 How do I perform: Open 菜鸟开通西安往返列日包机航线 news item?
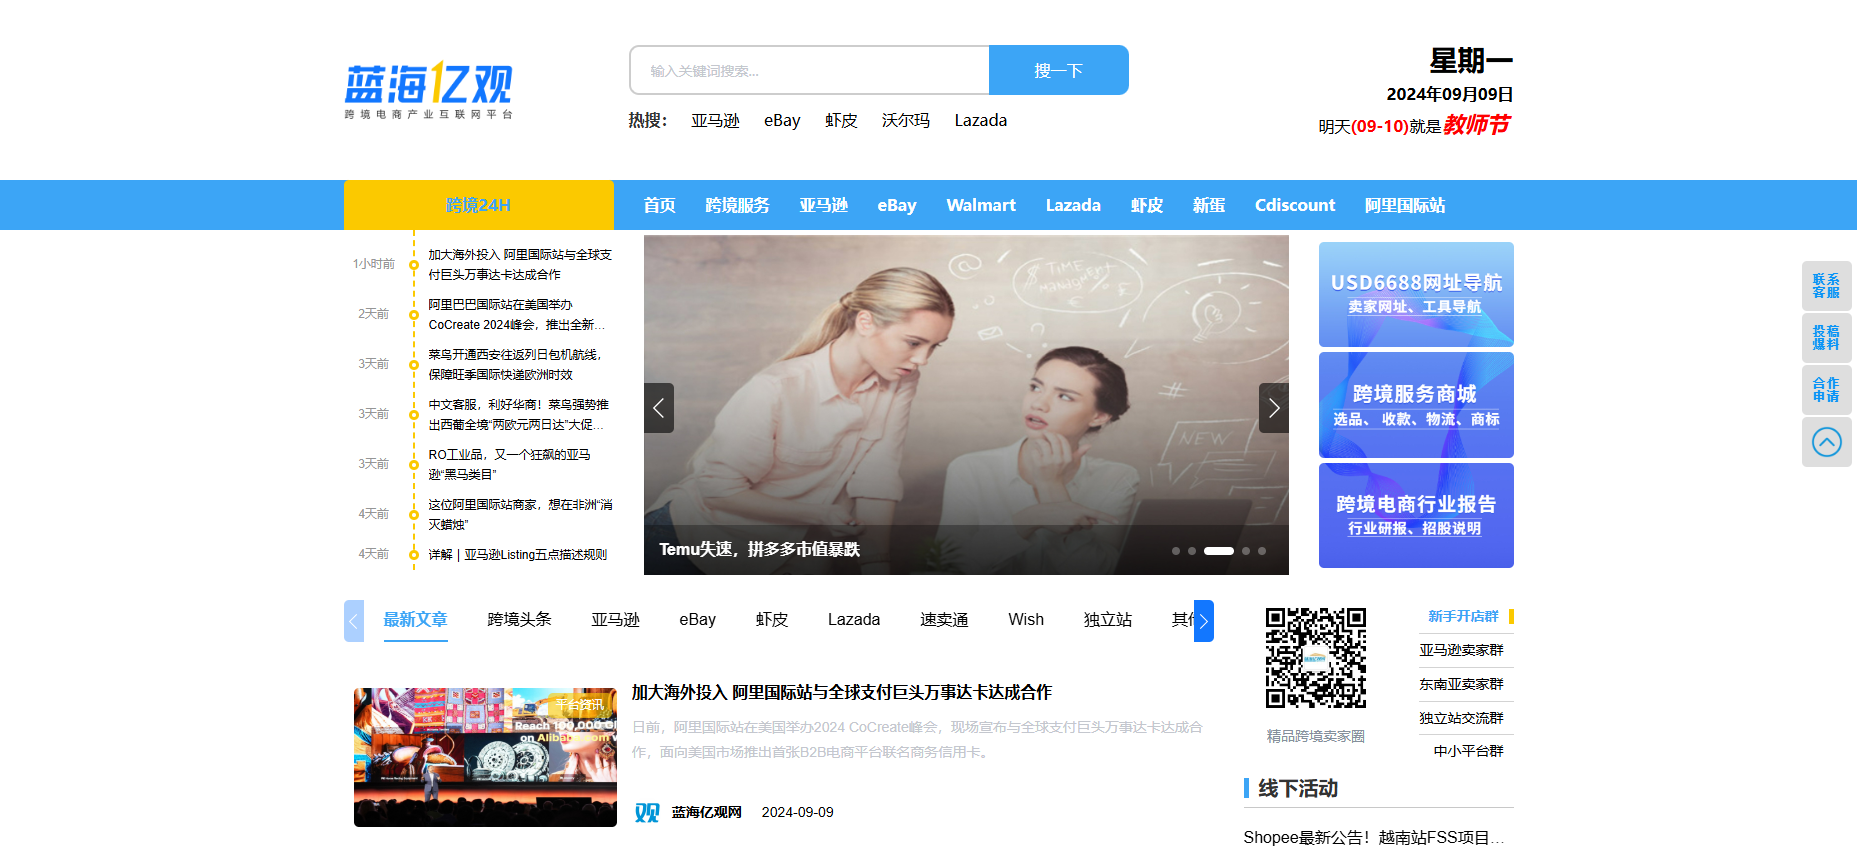coord(515,364)
